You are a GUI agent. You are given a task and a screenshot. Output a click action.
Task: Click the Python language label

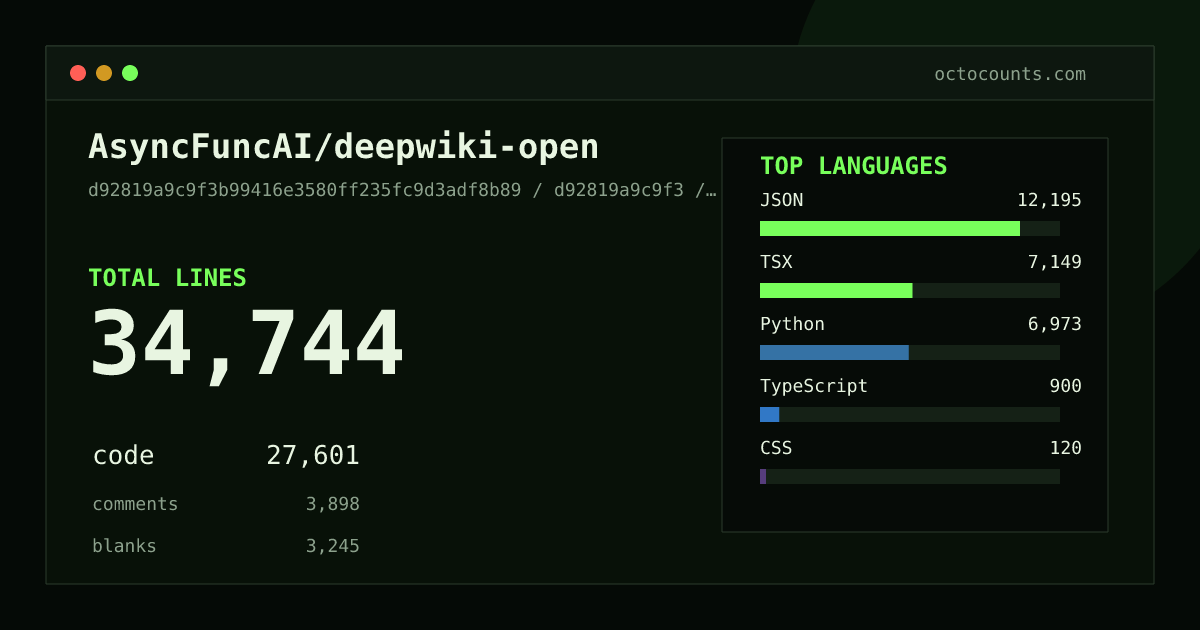(792, 324)
